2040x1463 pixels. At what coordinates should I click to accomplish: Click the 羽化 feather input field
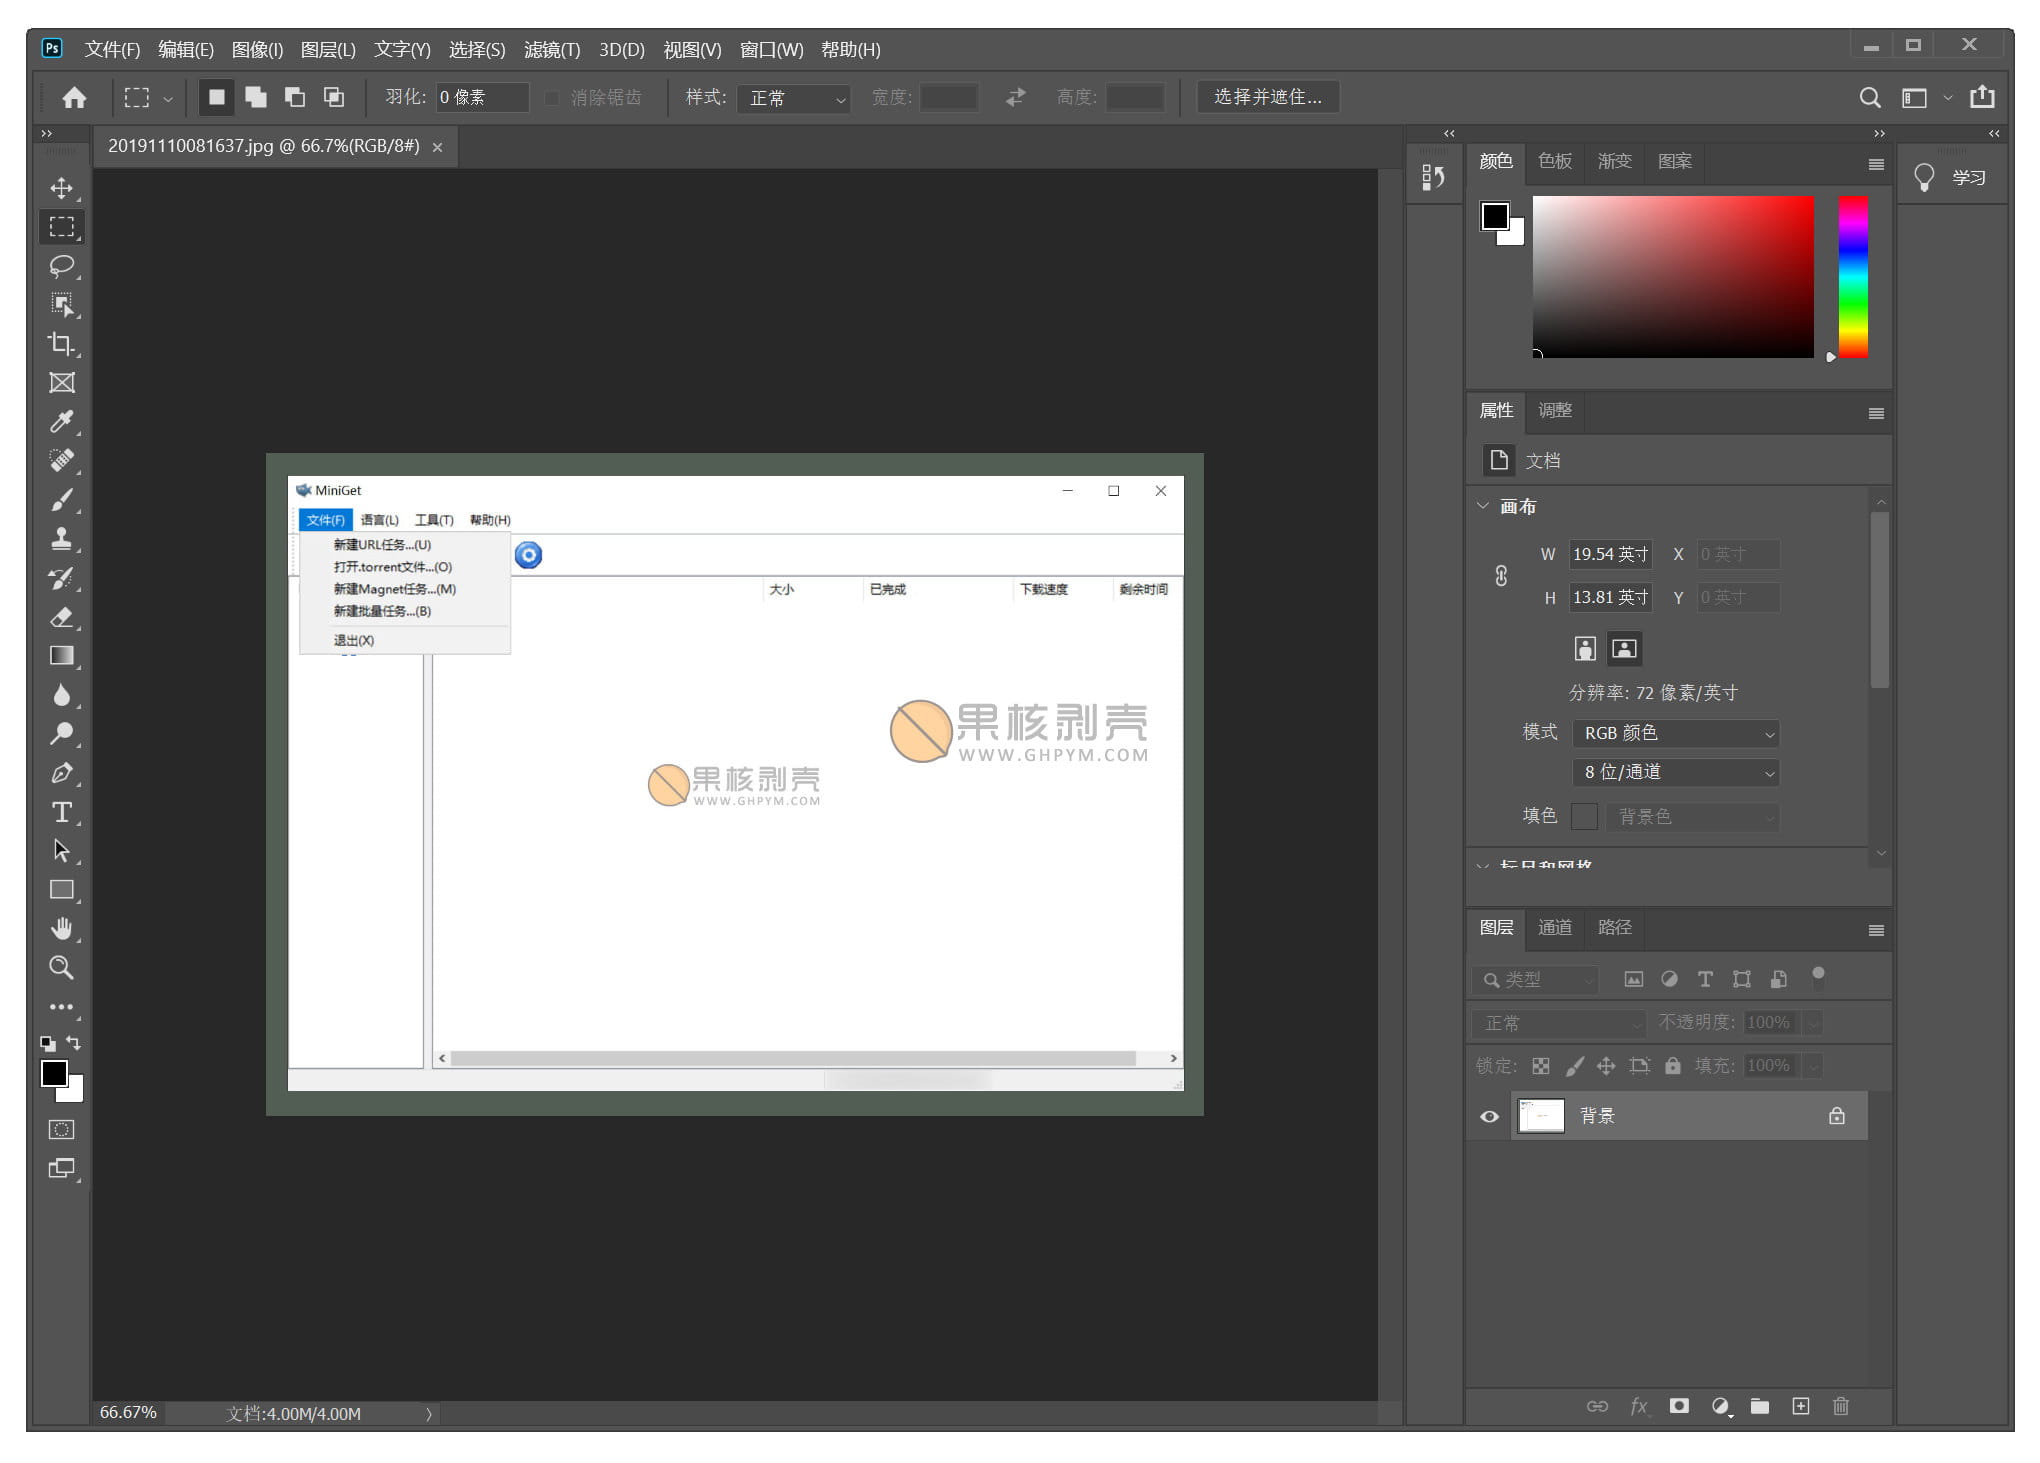[482, 98]
